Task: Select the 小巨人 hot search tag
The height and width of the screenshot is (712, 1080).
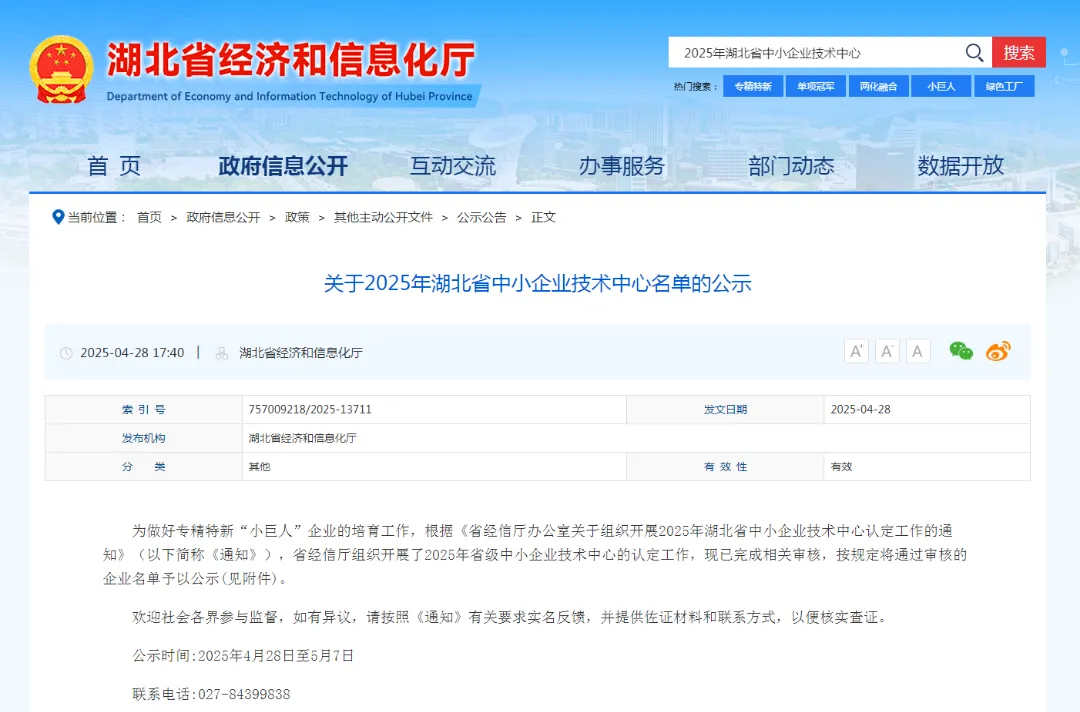Action: pyautogui.click(x=941, y=87)
